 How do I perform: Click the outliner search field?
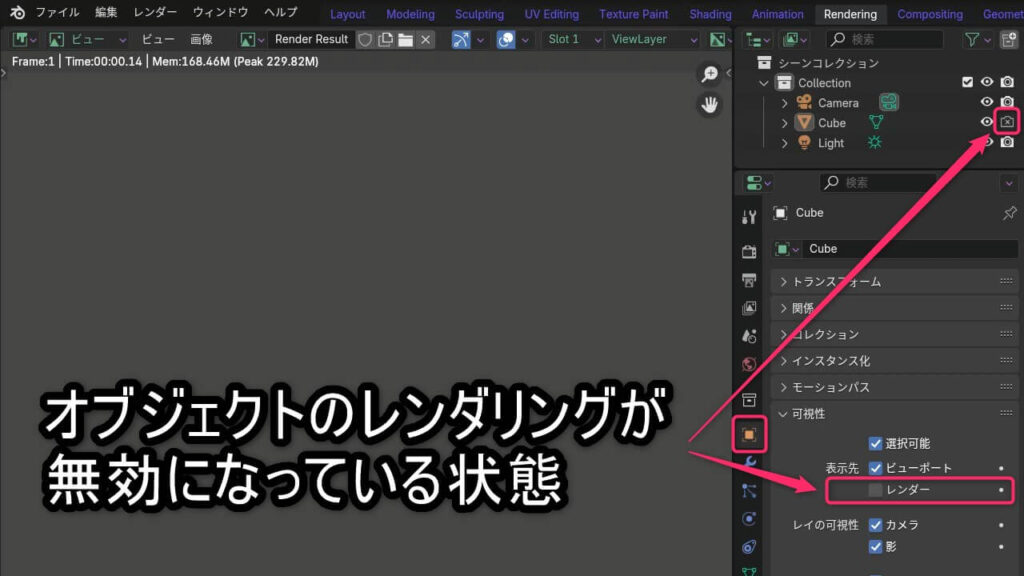click(x=885, y=39)
